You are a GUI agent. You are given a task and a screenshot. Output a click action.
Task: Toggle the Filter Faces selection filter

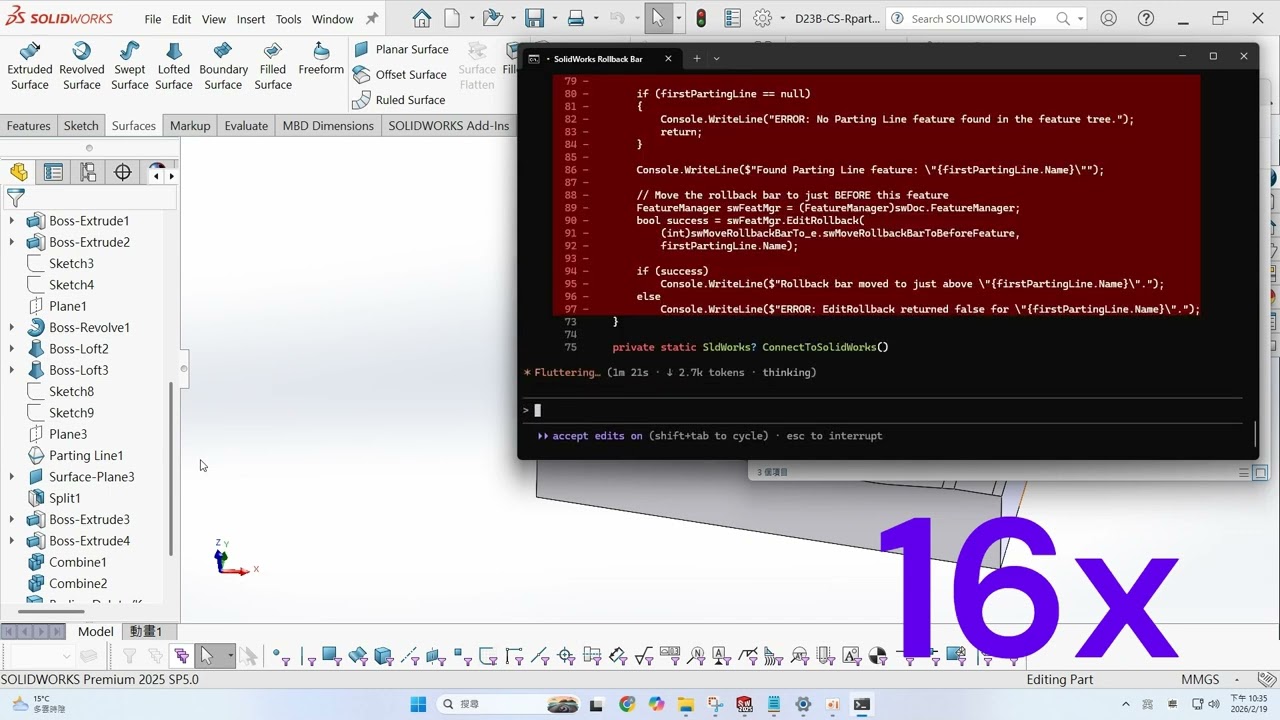[x=331, y=656]
